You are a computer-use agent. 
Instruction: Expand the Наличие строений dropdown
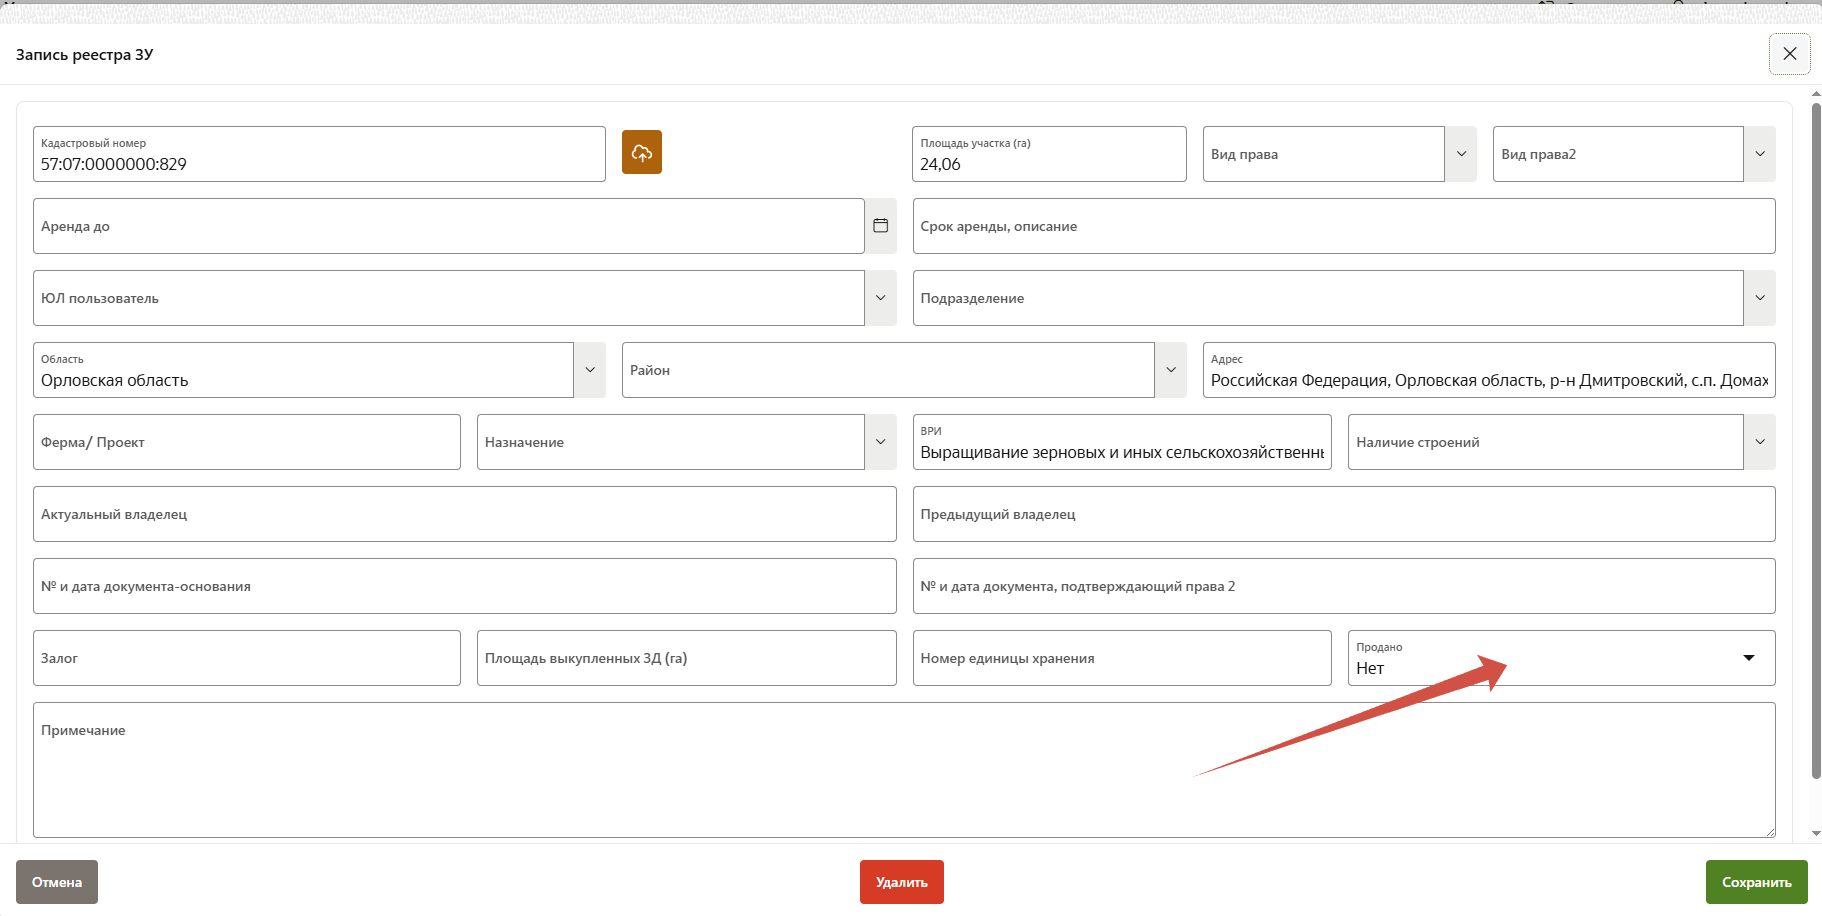tap(1759, 442)
